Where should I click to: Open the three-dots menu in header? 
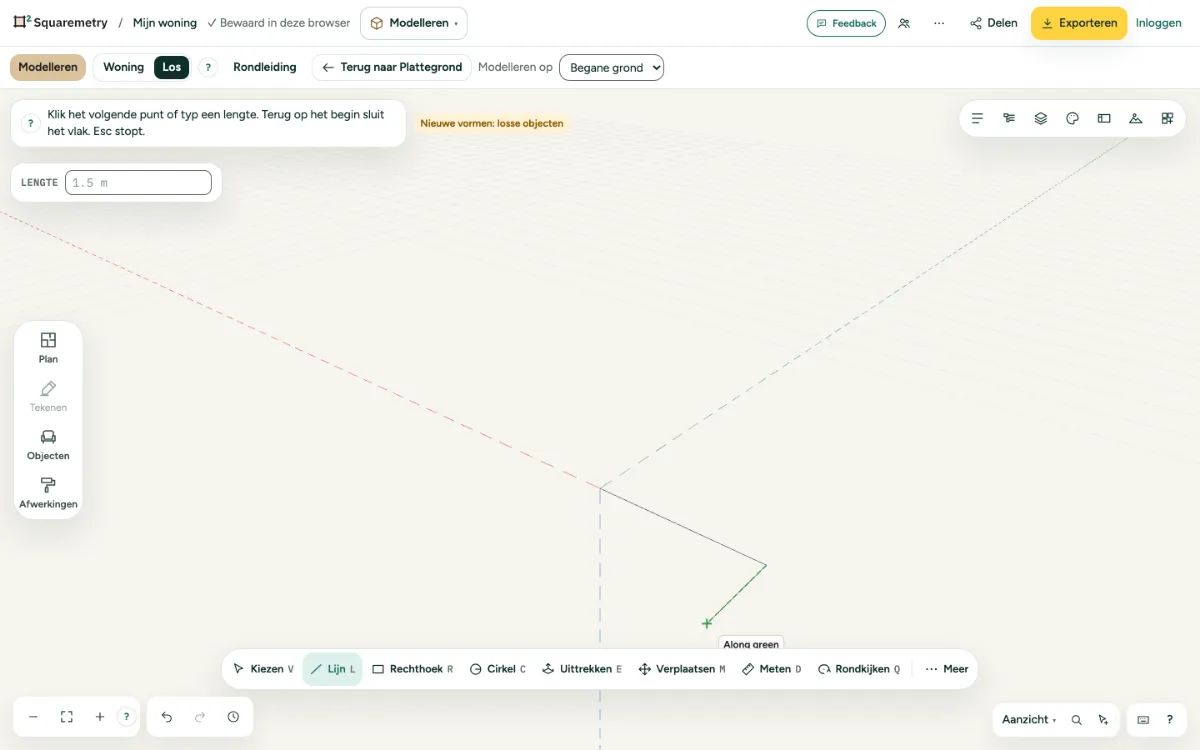pyautogui.click(x=939, y=23)
